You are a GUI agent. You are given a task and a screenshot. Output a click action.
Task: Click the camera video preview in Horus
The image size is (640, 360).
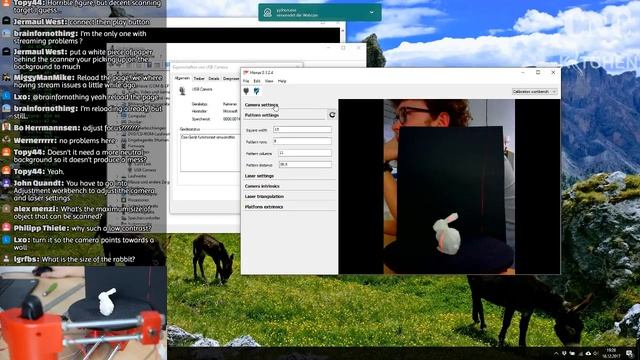449,187
